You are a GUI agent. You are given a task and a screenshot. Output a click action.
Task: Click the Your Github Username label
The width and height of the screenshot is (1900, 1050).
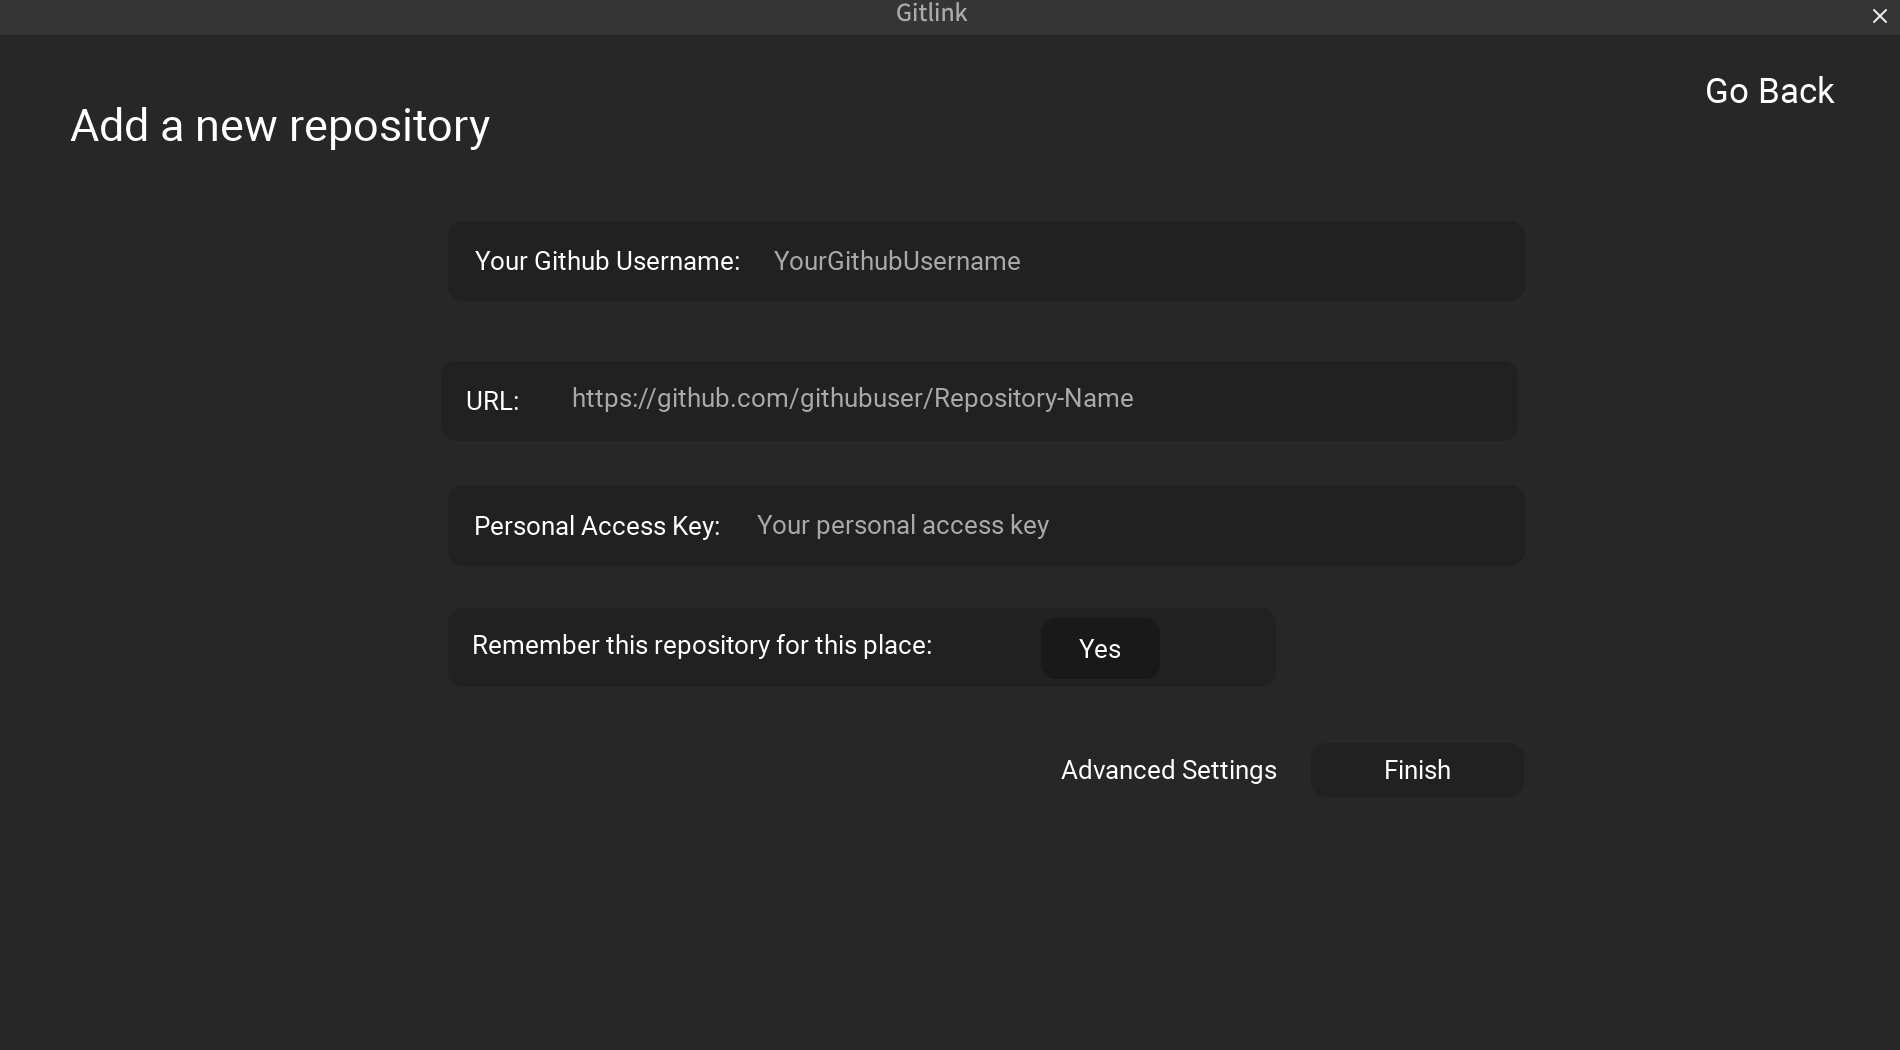click(x=607, y=261)
